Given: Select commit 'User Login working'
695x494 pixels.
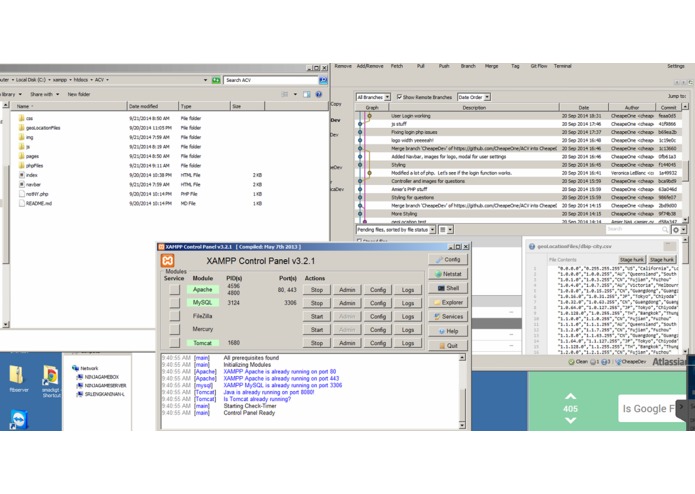Looking at the screenshot, I should pyautogui.click(x=517, y=116).
